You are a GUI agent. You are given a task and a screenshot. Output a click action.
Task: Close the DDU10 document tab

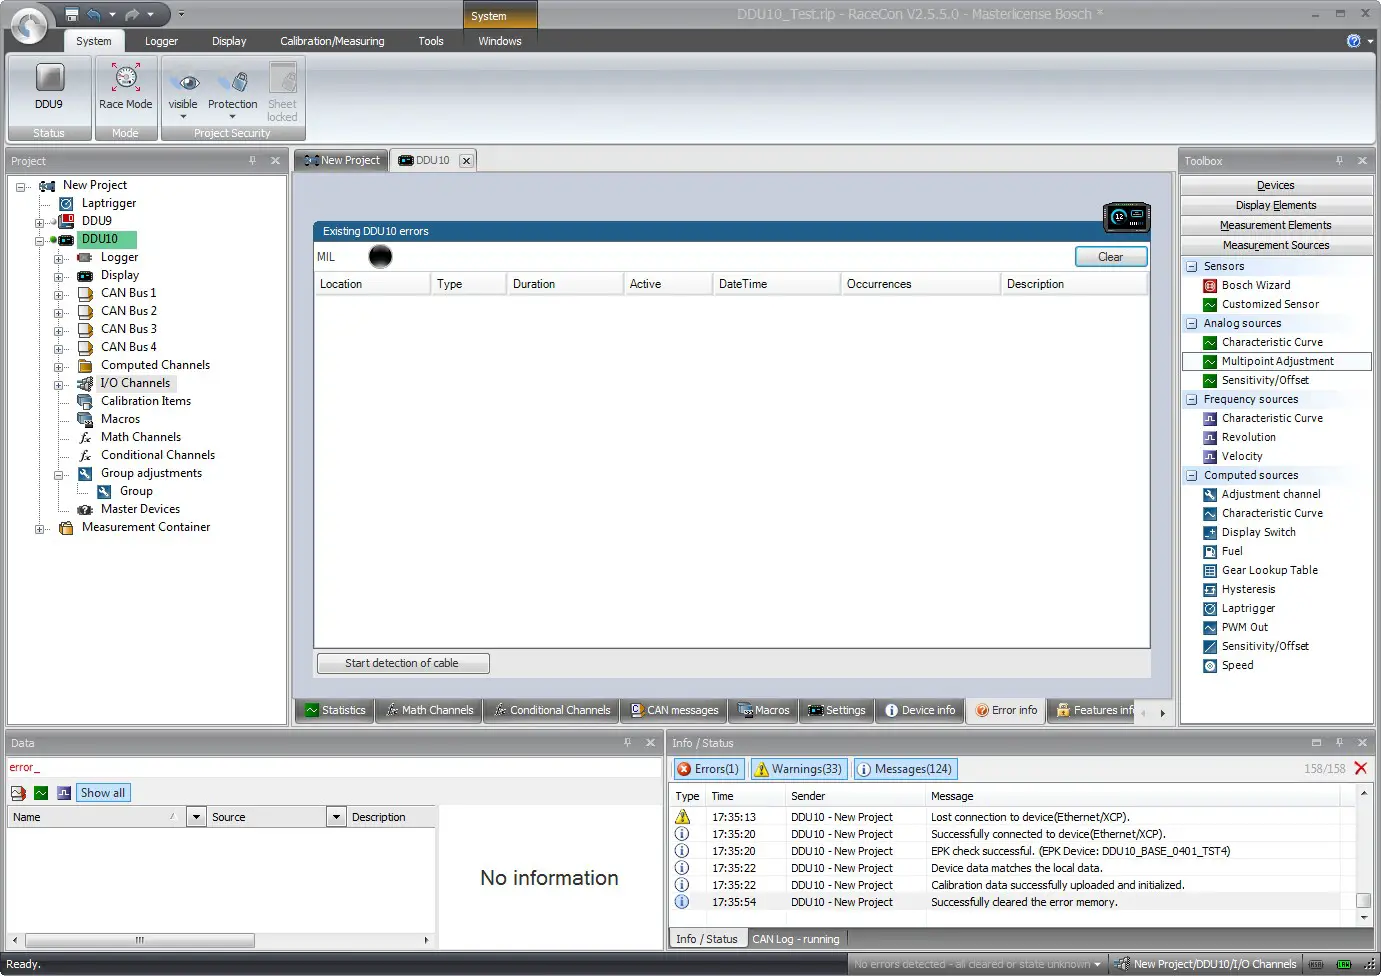coord(466,161)
